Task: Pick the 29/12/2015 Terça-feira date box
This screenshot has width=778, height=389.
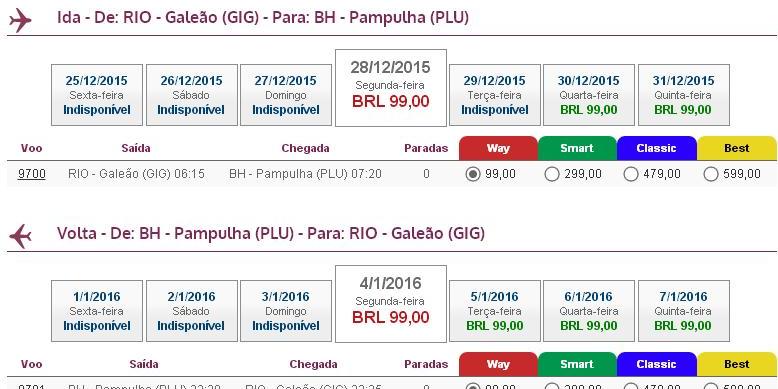Action: tap(495, 95)
